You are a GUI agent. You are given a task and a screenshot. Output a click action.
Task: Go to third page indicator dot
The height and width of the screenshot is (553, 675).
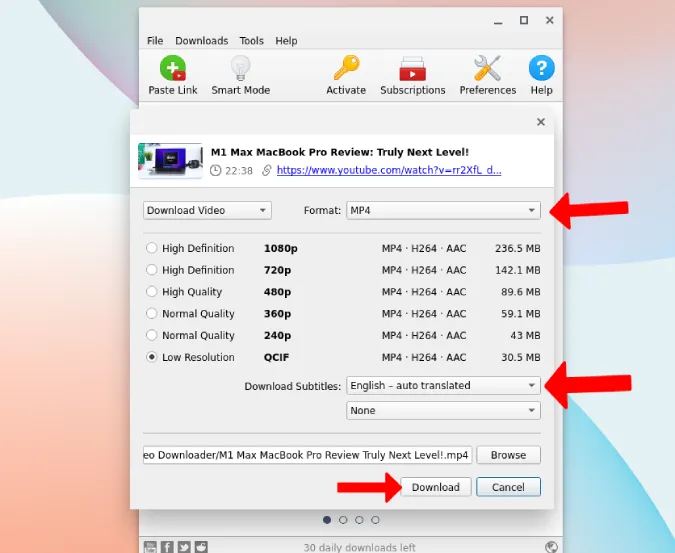pyautogui.click(x=359, y=520)
